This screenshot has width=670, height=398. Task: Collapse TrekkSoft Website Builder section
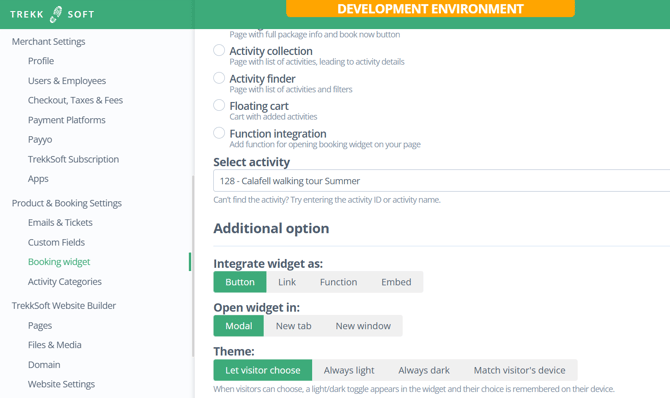coord(64,306)
